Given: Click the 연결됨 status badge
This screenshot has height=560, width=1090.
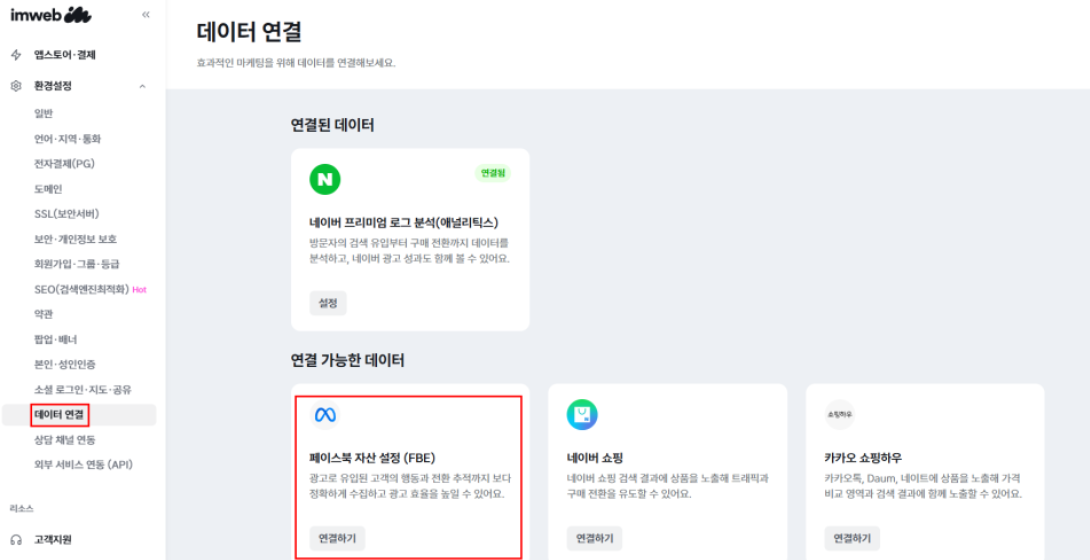Looking at the screenshot, I should coord(493,173).
